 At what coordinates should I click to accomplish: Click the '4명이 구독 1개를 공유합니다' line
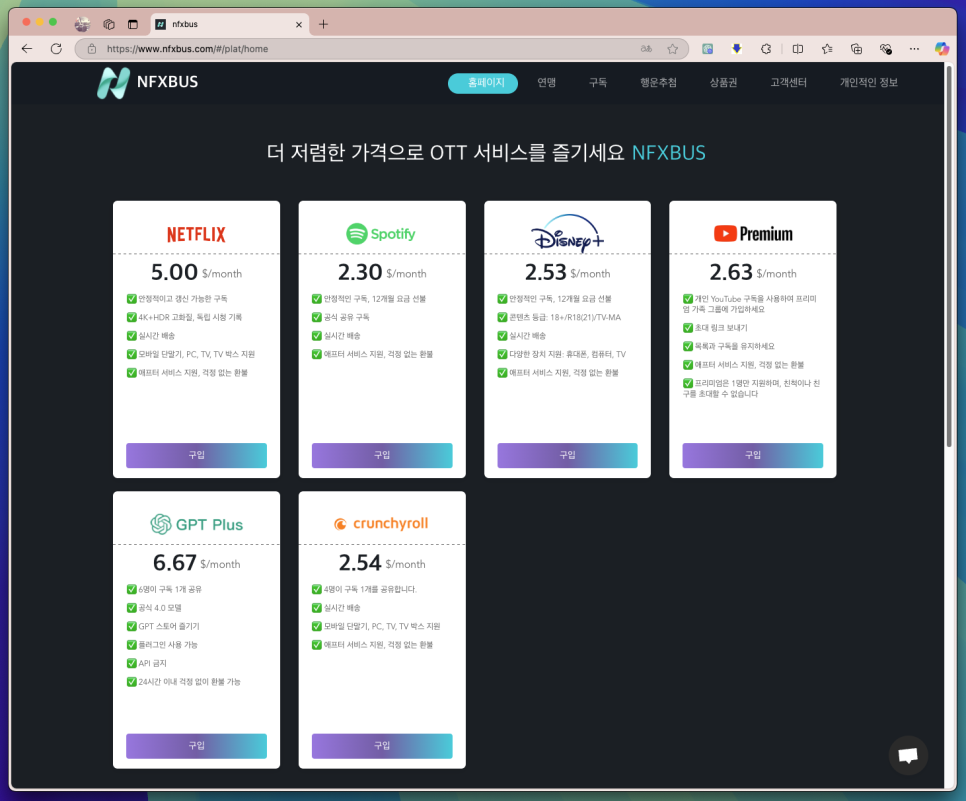pyautogui.click(x=365, y=589)
